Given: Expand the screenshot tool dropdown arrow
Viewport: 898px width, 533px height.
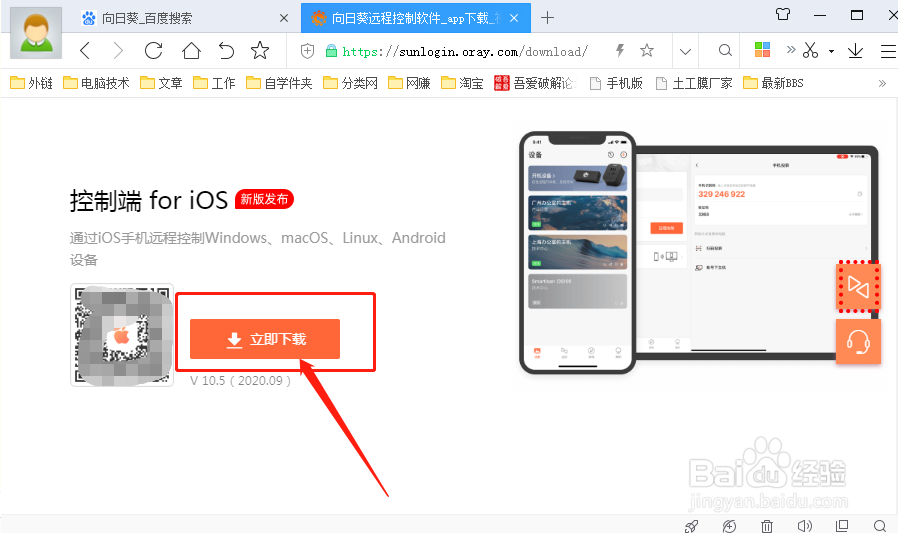Looking at the screenshot, I should pyautogui.click(x=832, y=52).
